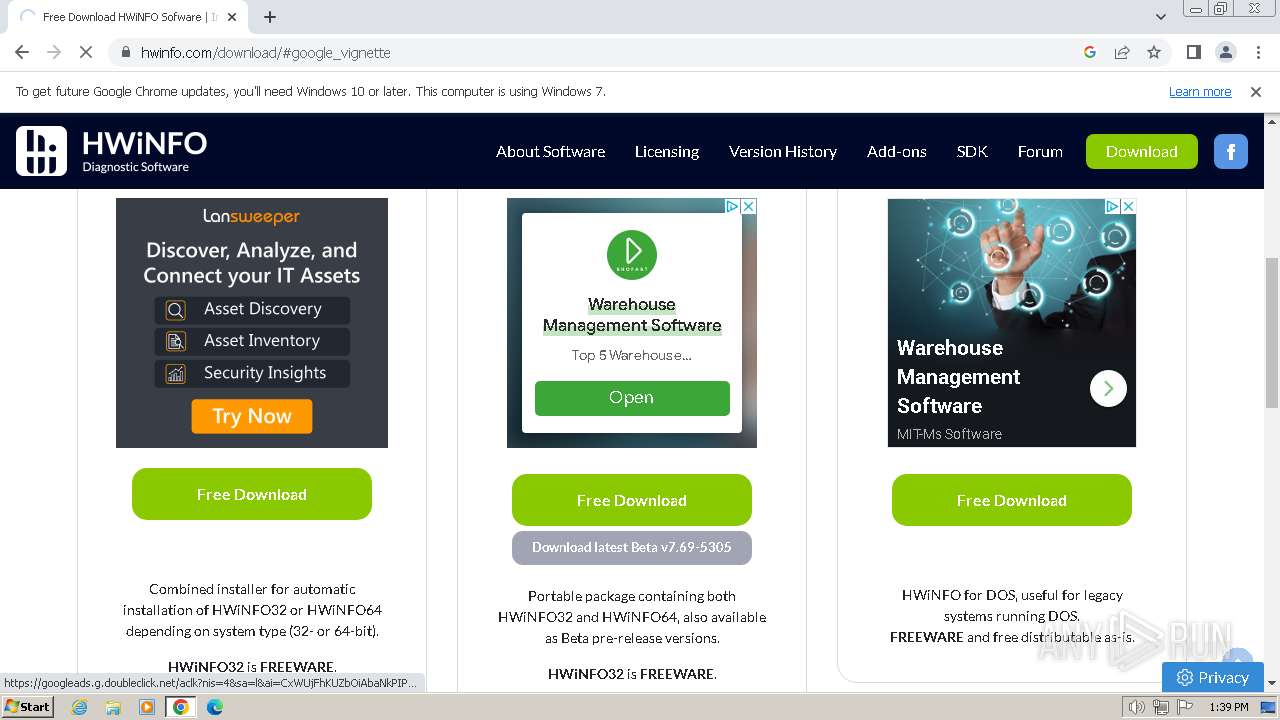Click the Google icon in address bar
Screen dimensions: 1280x720
pyautogui.click(x=1090, y=52)
